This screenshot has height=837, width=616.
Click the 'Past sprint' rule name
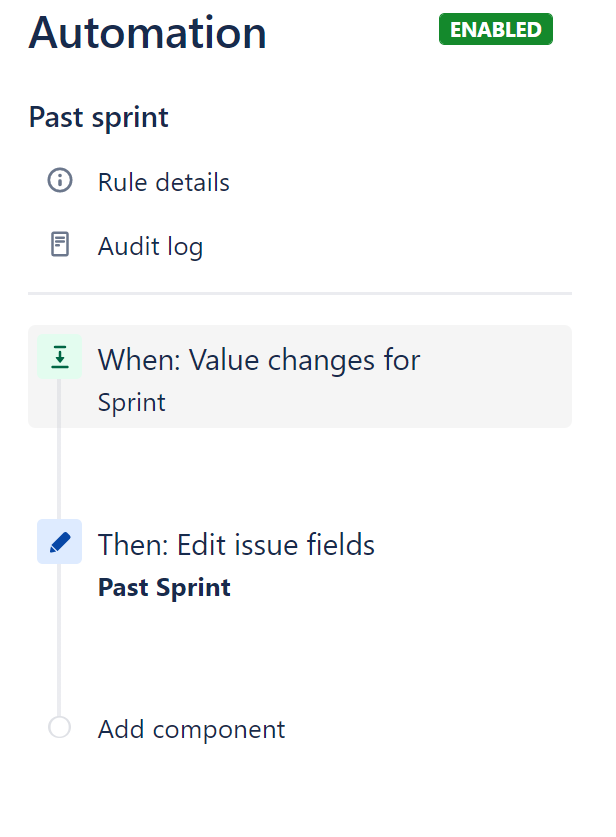(x=98, y=117)
